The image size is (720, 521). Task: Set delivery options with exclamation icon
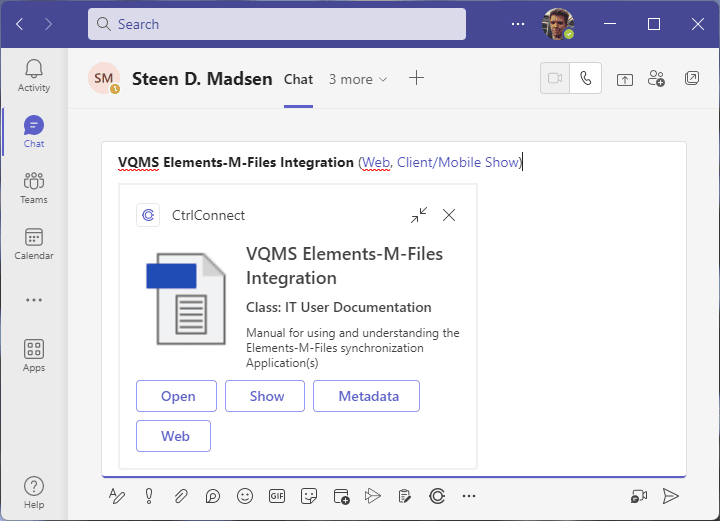pyautogui.click(x=149, y=496)
